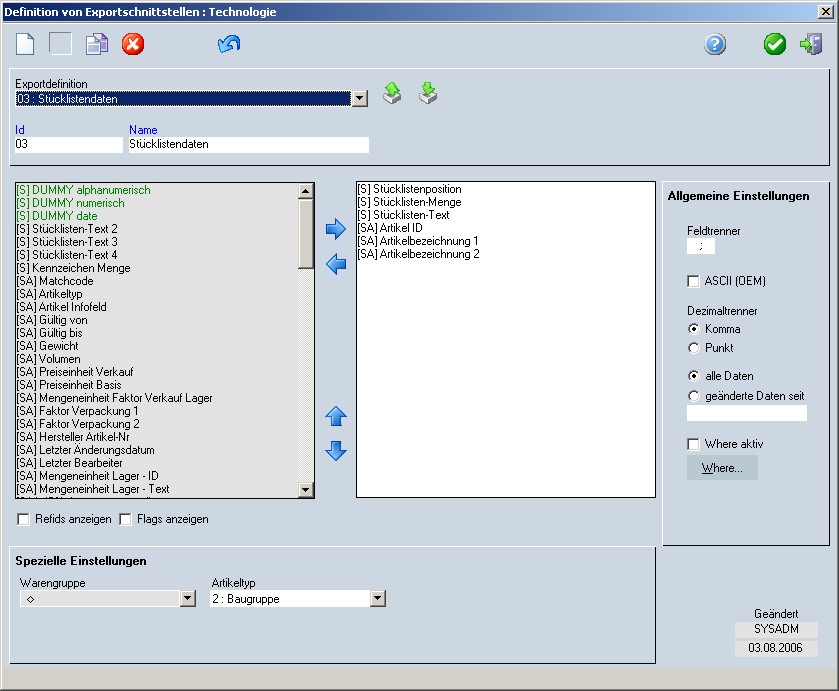Click the copy definition icon
839x691 pixels.
click(97, 44)
